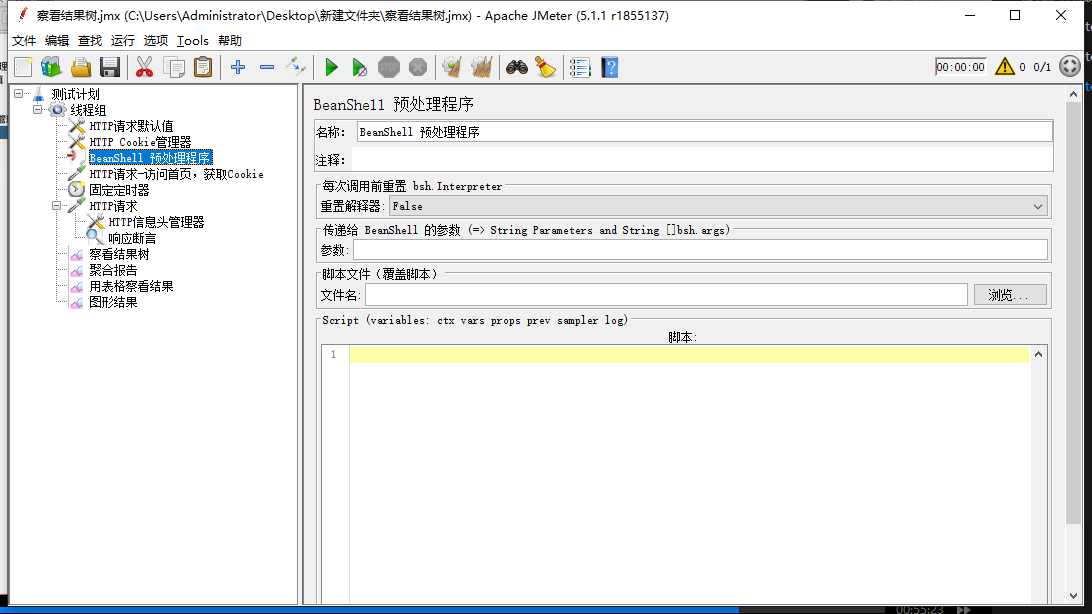This screenshot has height=614, width=1092.
Task: Click the Open file folder icon
Action: pyautogui.click(x=81, y=68)
